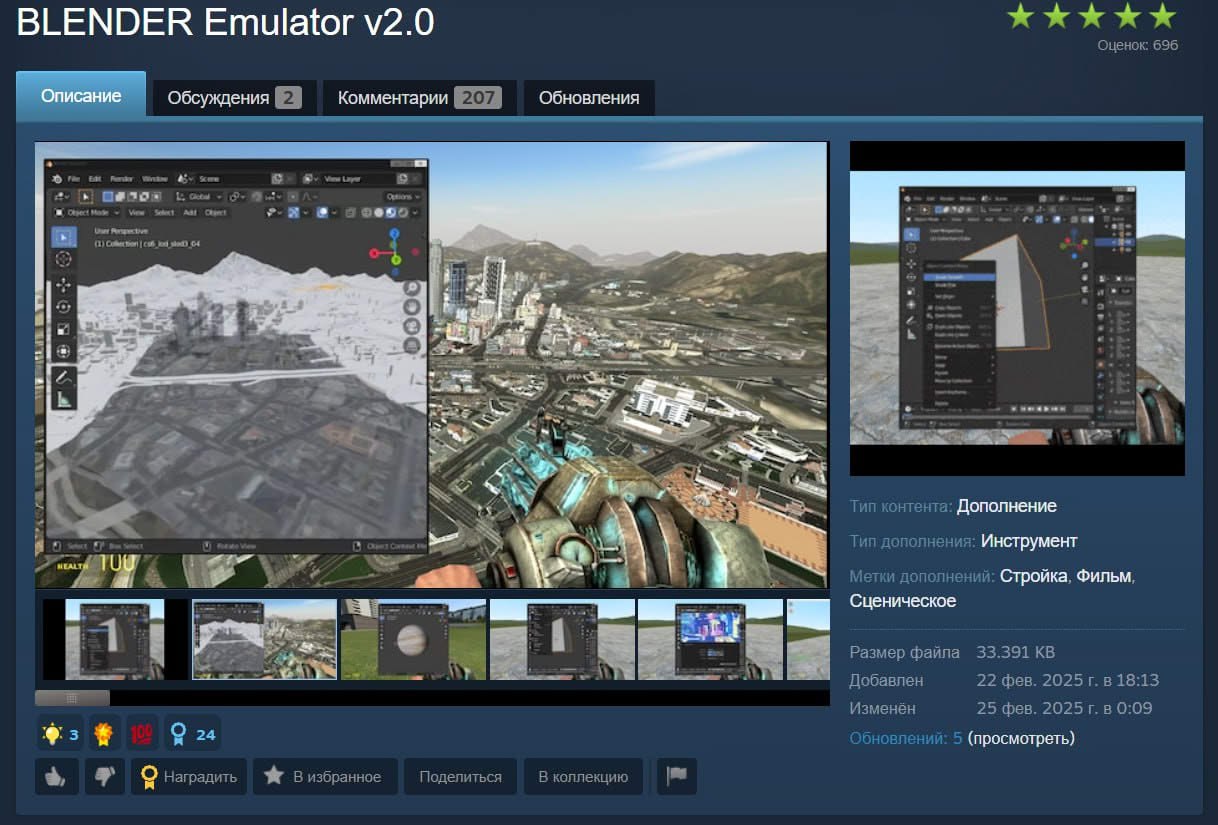Select the first thumbnail with the gray cube
The image size is (1218, 825).
(x=115, y=640)
